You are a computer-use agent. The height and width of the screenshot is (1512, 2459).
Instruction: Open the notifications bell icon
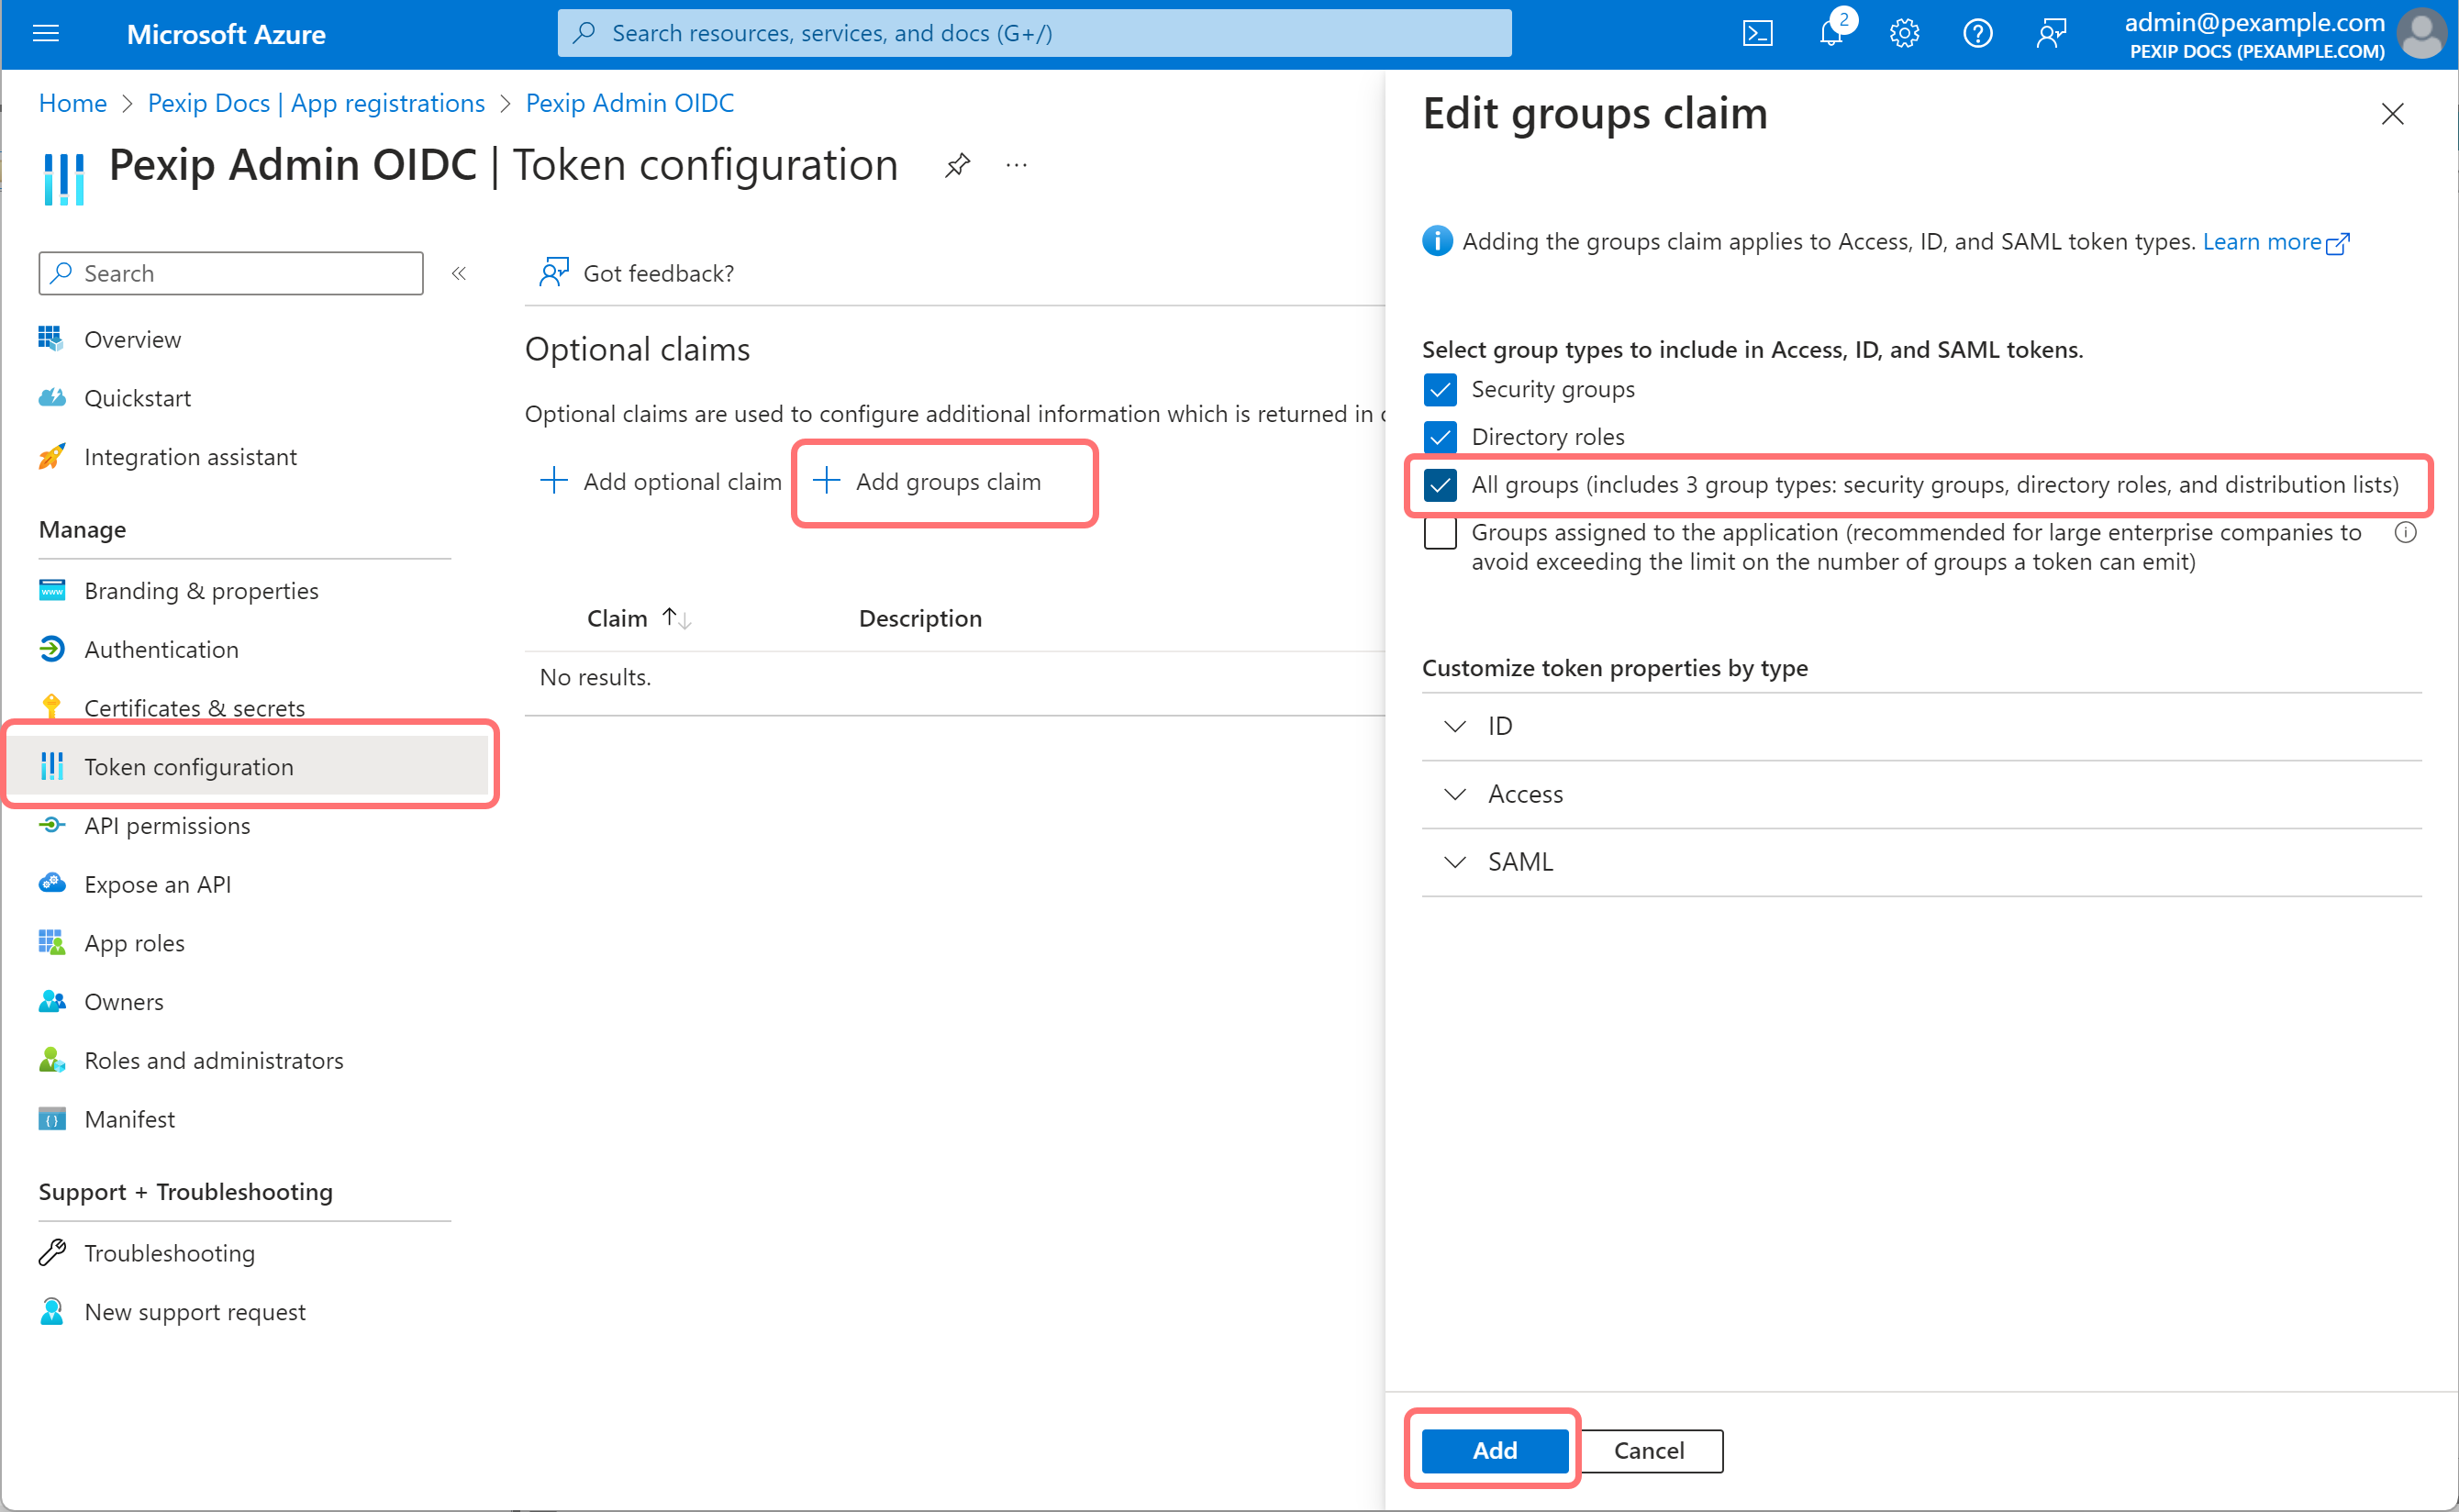[1830, 34]
